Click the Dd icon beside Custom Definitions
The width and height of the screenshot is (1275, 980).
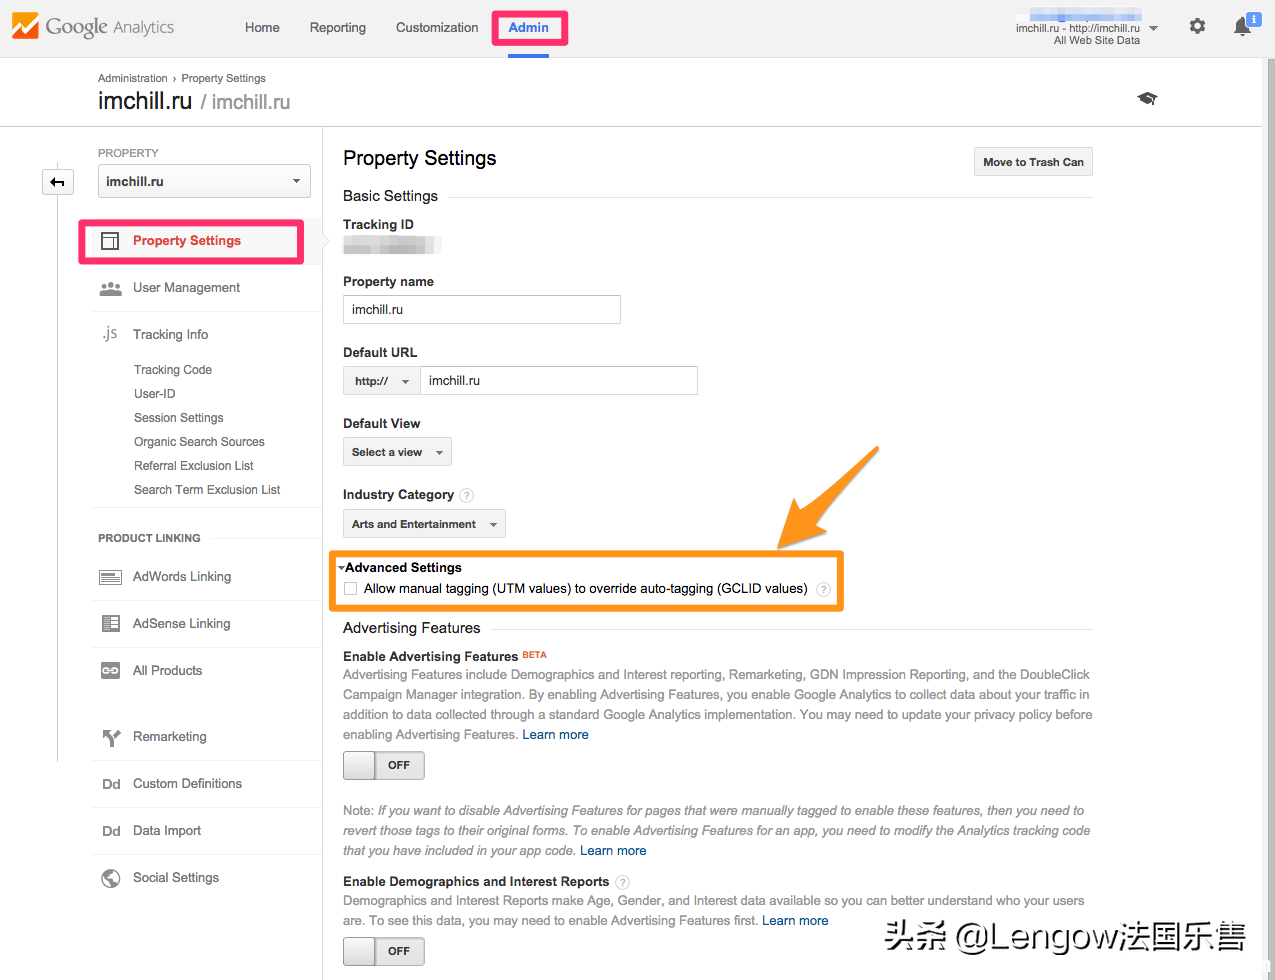tap(111, 784)
